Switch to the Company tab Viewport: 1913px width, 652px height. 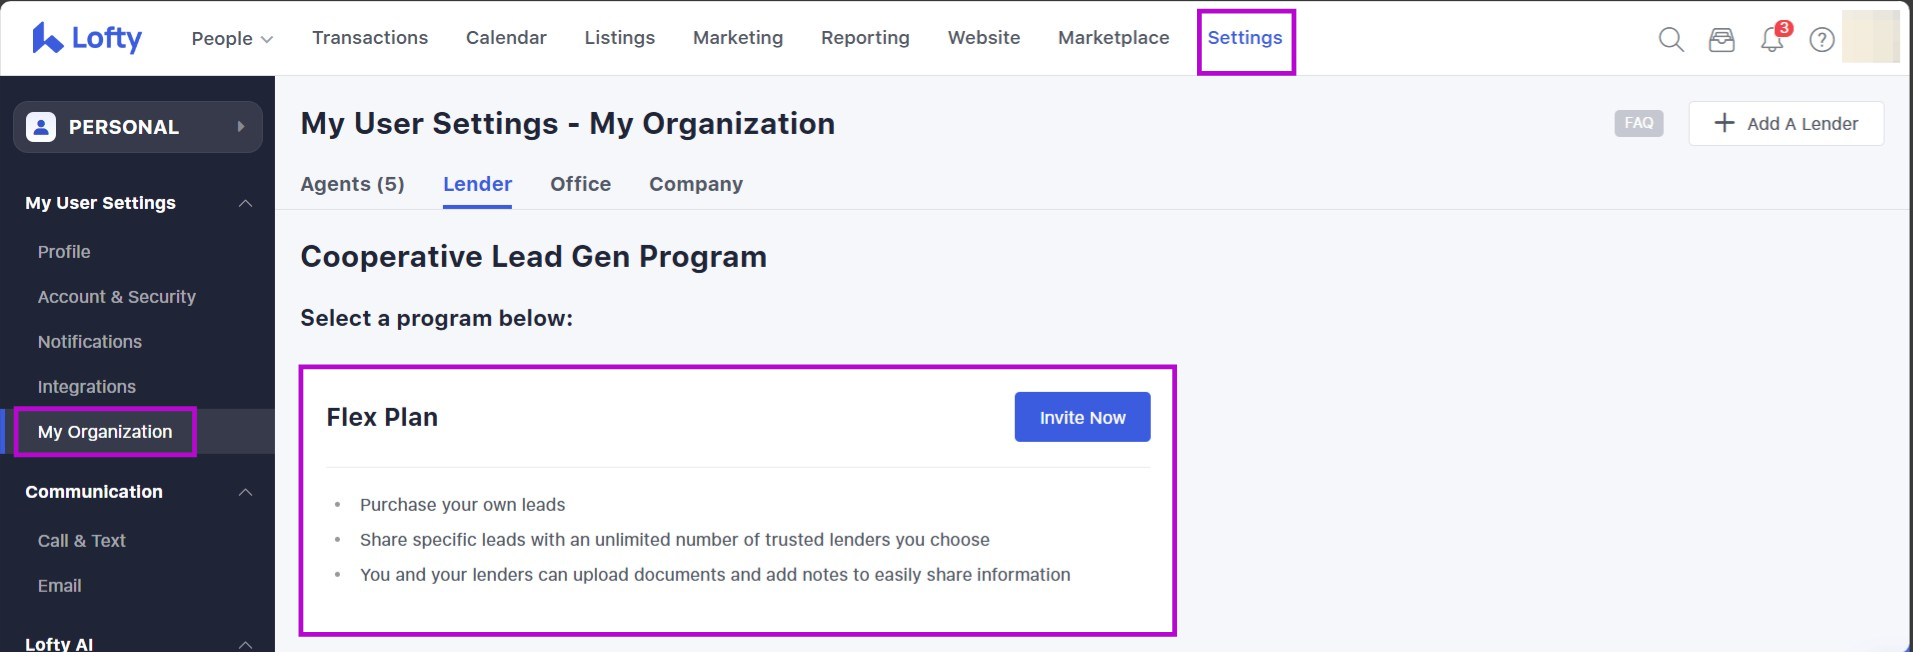click(695, 184)
